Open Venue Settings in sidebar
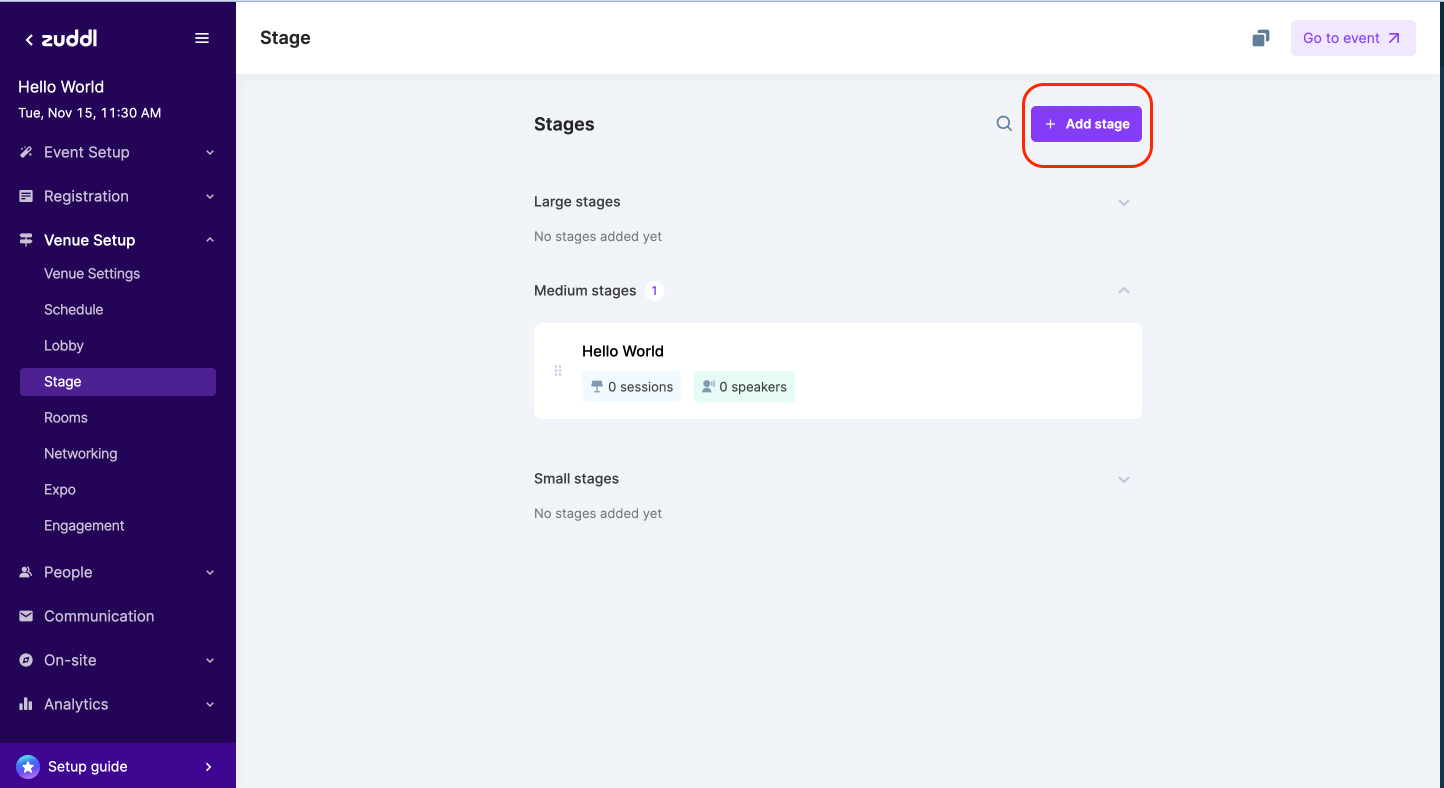 pos(92,274)
